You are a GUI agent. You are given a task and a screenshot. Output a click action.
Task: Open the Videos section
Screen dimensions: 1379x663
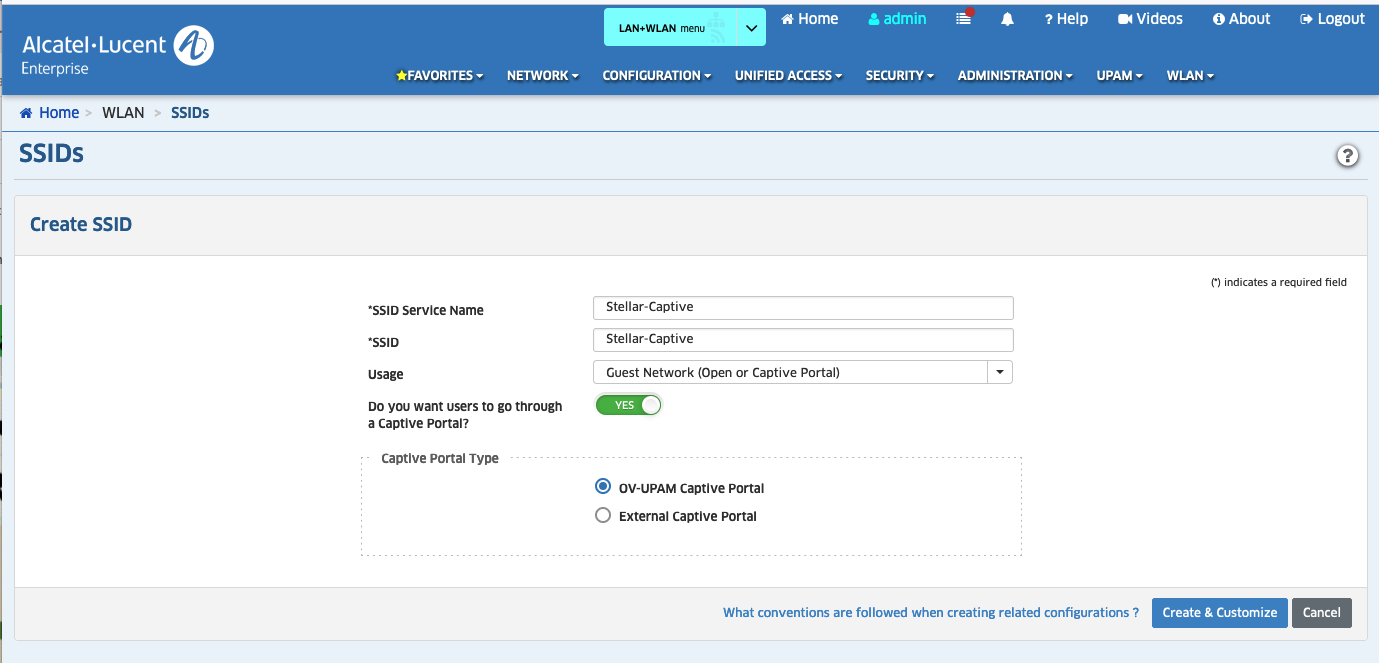[x=1150, y=19]
